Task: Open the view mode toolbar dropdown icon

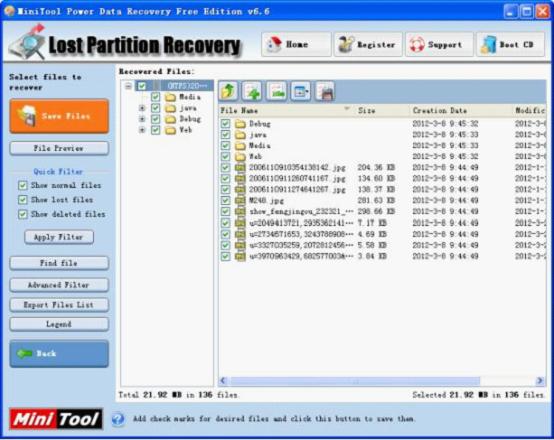Action: [301, 92]
